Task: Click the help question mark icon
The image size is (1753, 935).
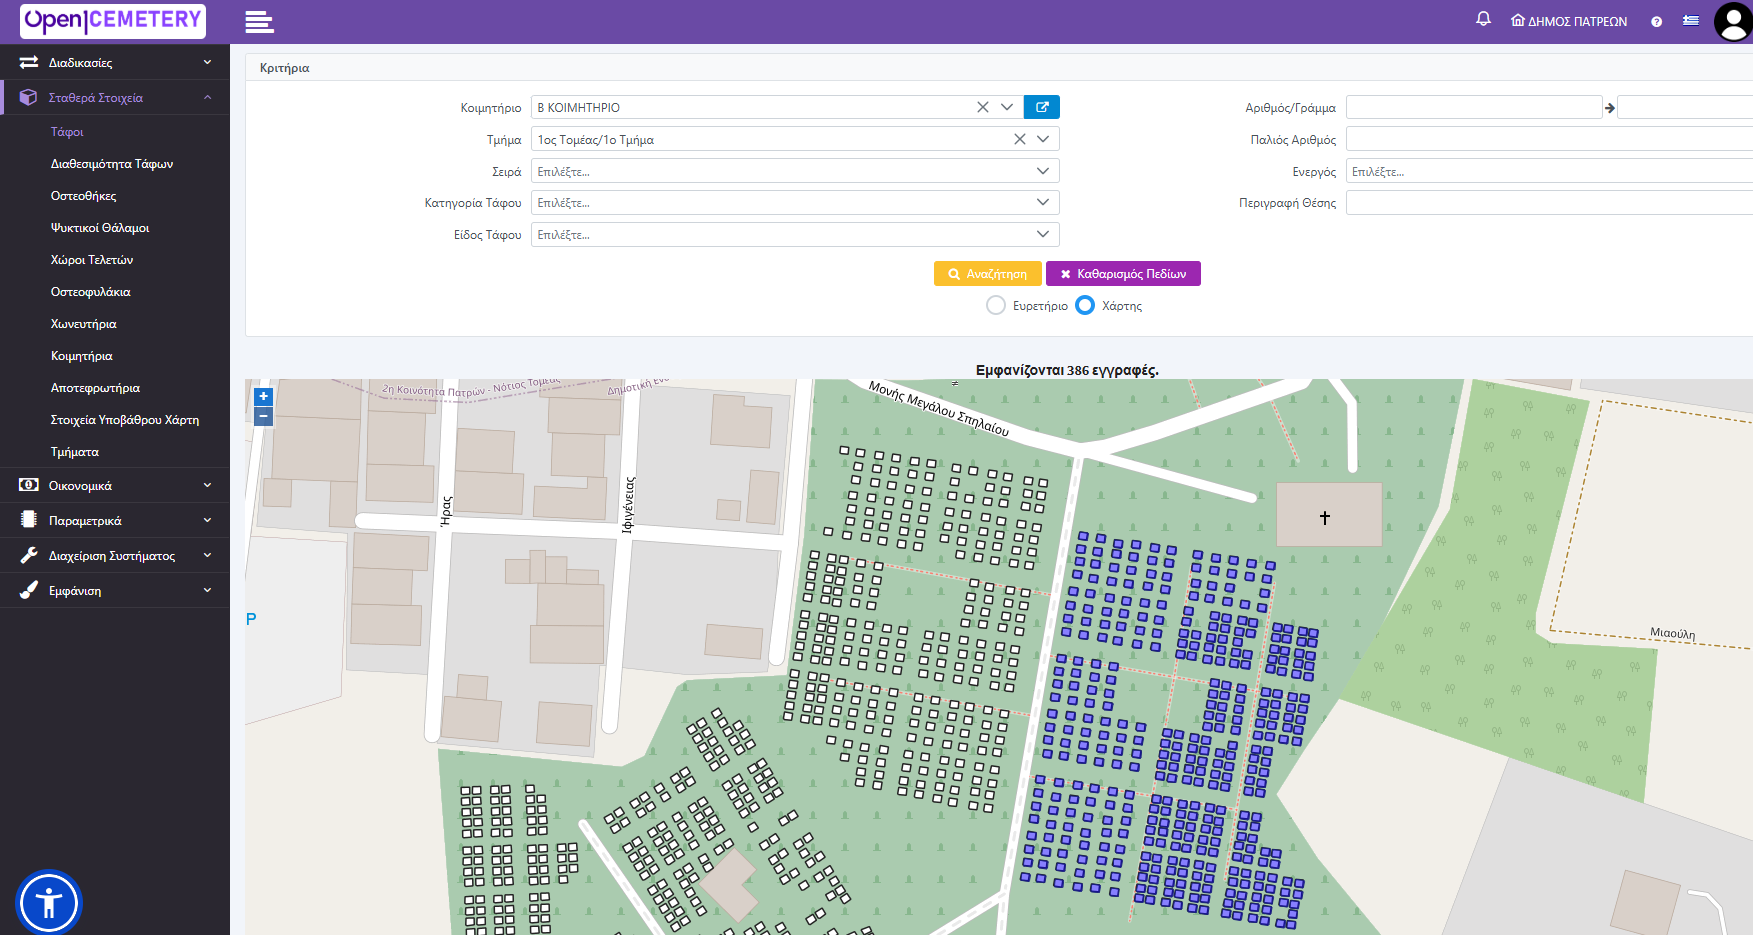Action: click(1657, 22)
